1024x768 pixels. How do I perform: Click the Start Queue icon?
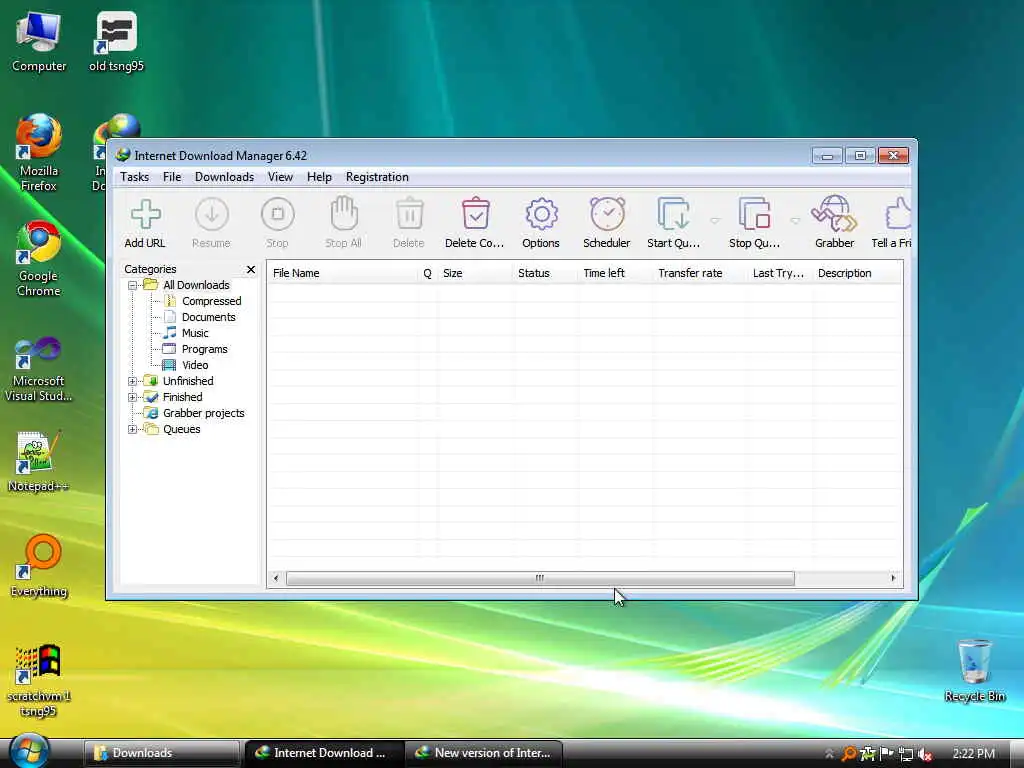[x=673, y=214]
